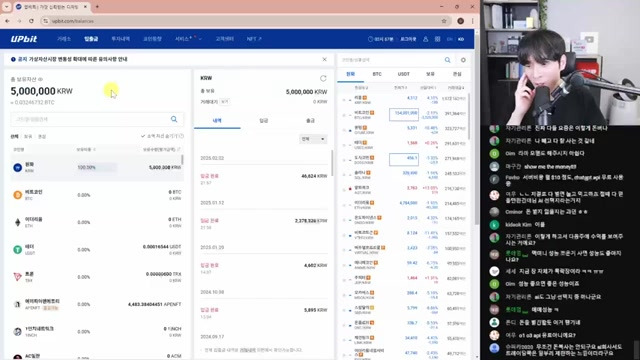Open a new browser tab with the plus icon

[97, 7]
